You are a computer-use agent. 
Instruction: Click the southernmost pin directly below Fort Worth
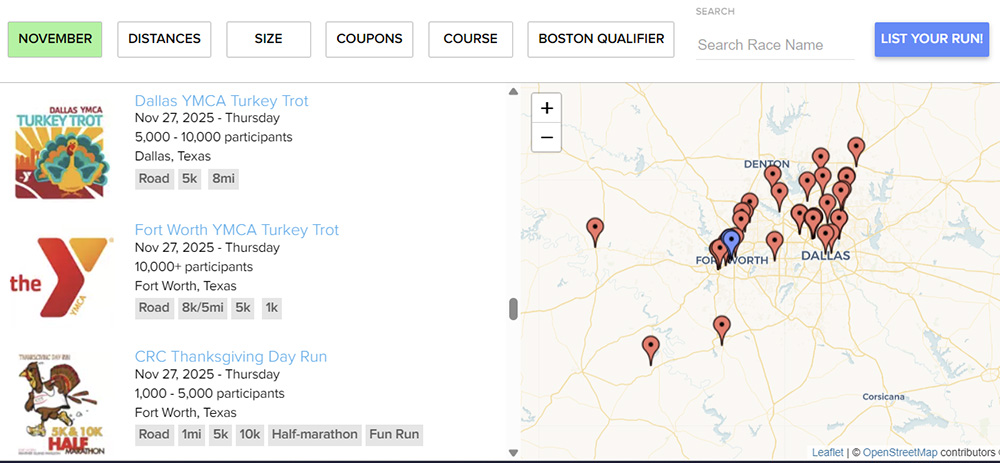pos(721,330)
